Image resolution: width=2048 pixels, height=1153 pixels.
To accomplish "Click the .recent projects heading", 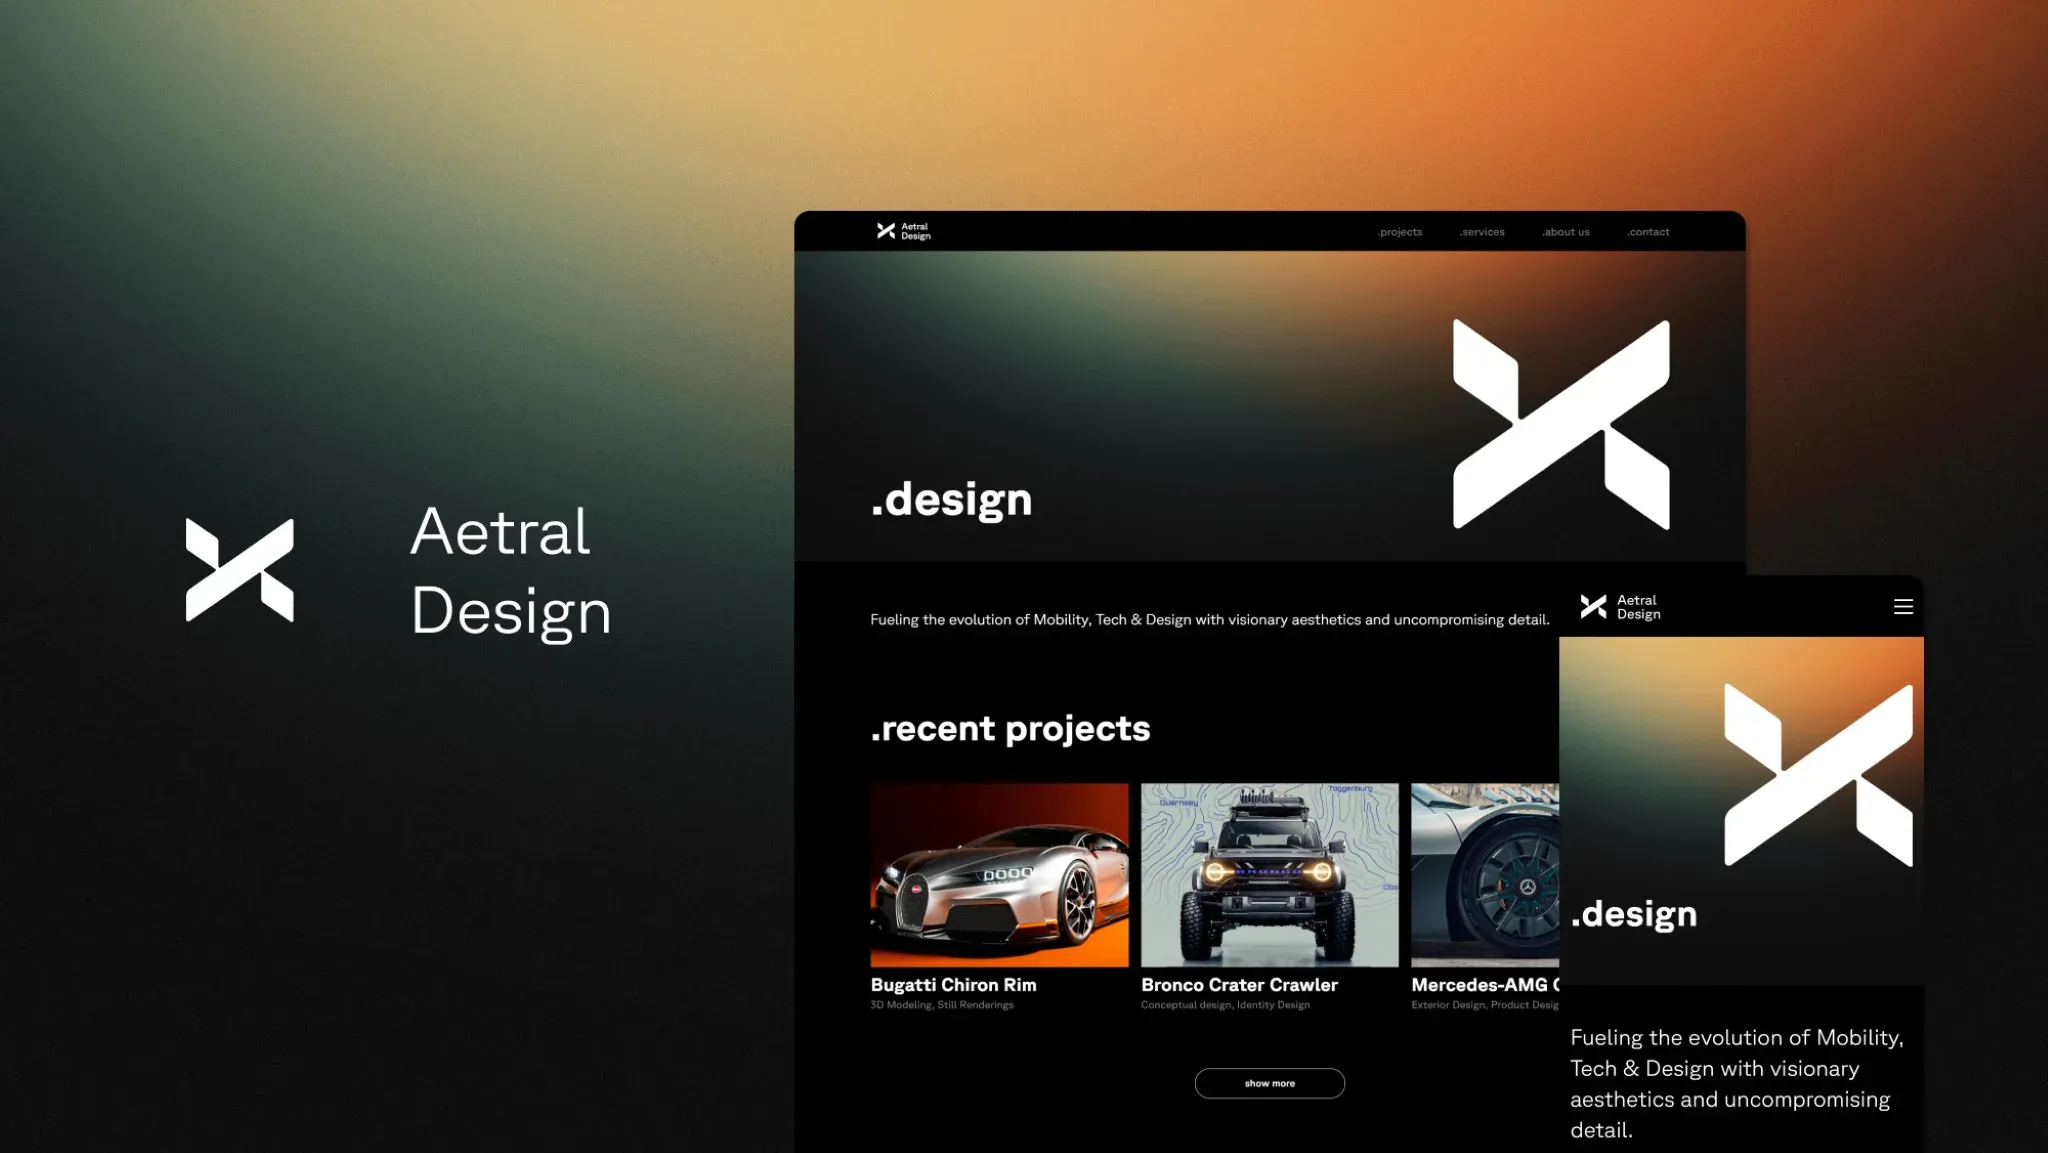I will coord(1010,729).
